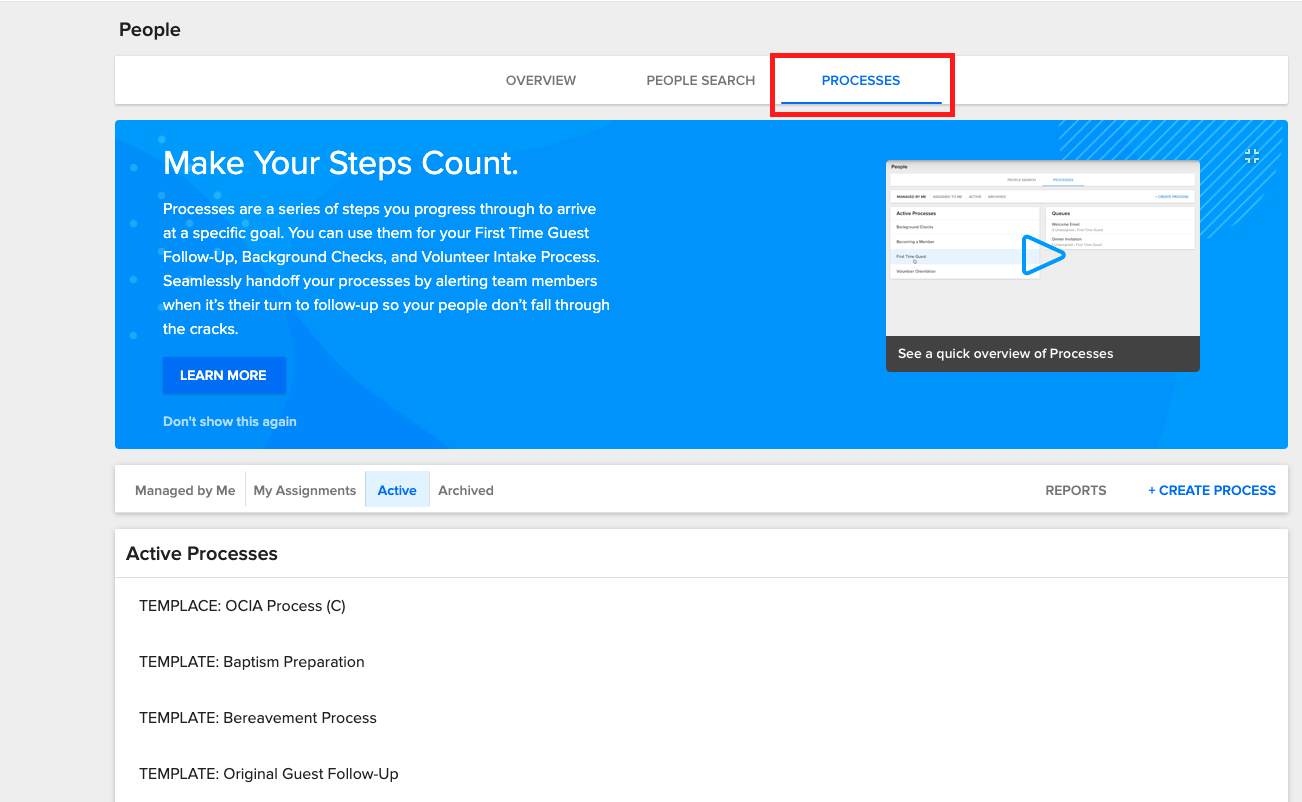Click + CREATE PROCESS

(x=1211, y=490)
